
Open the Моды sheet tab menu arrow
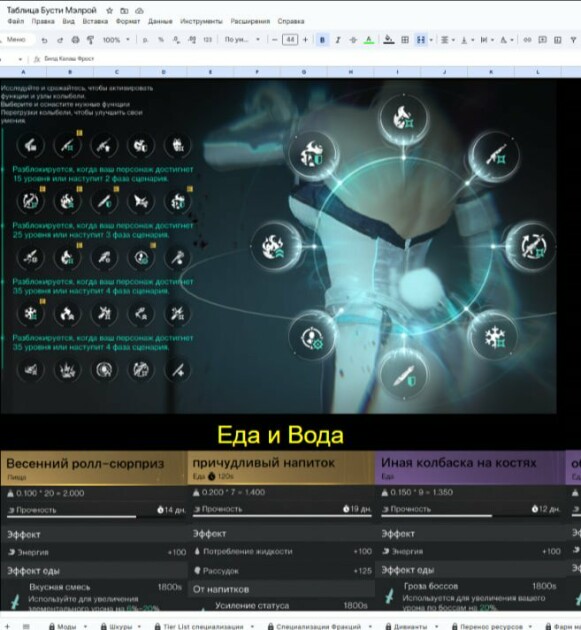(85, 626)
